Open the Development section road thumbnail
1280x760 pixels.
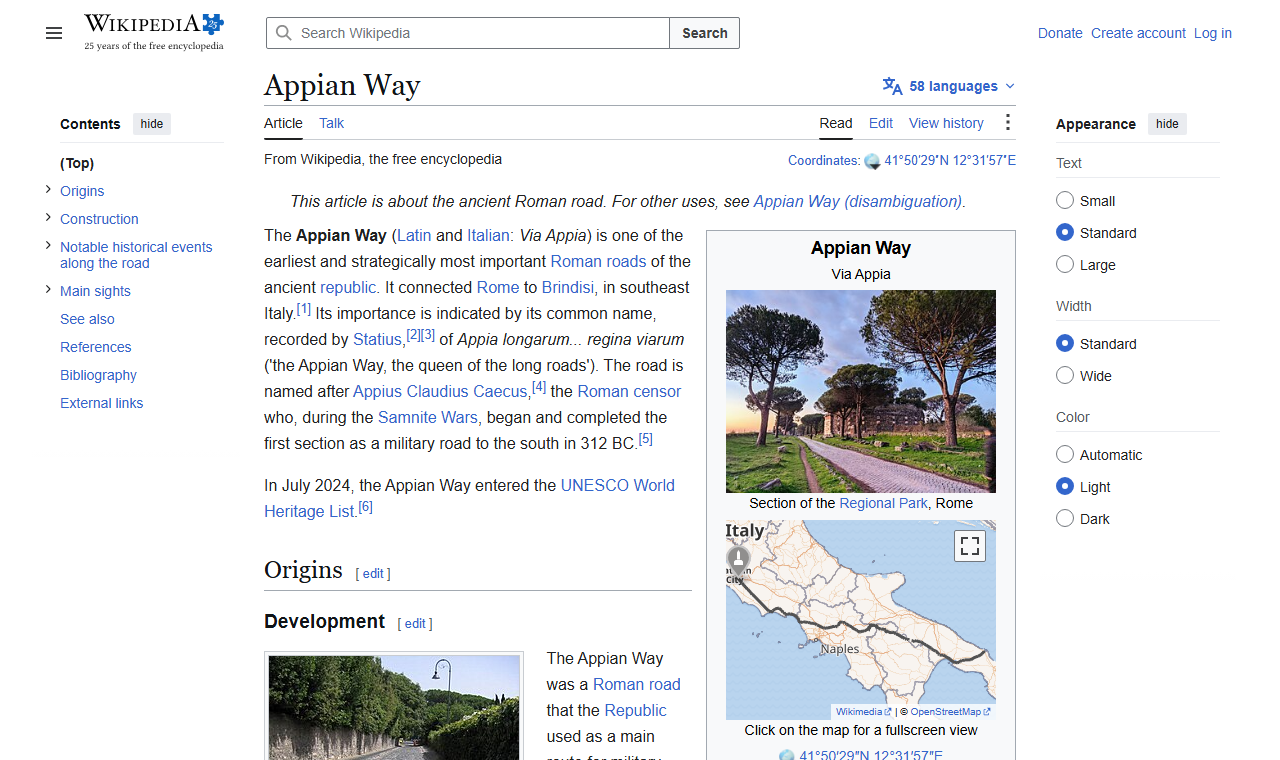click(394, 708)
